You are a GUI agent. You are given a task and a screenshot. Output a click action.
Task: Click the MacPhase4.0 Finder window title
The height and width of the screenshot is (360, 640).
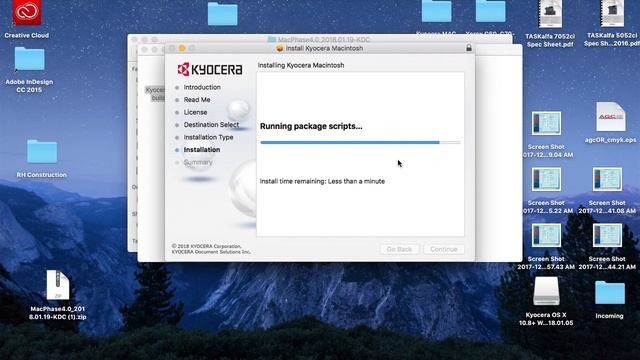click(x=324, y=40)
